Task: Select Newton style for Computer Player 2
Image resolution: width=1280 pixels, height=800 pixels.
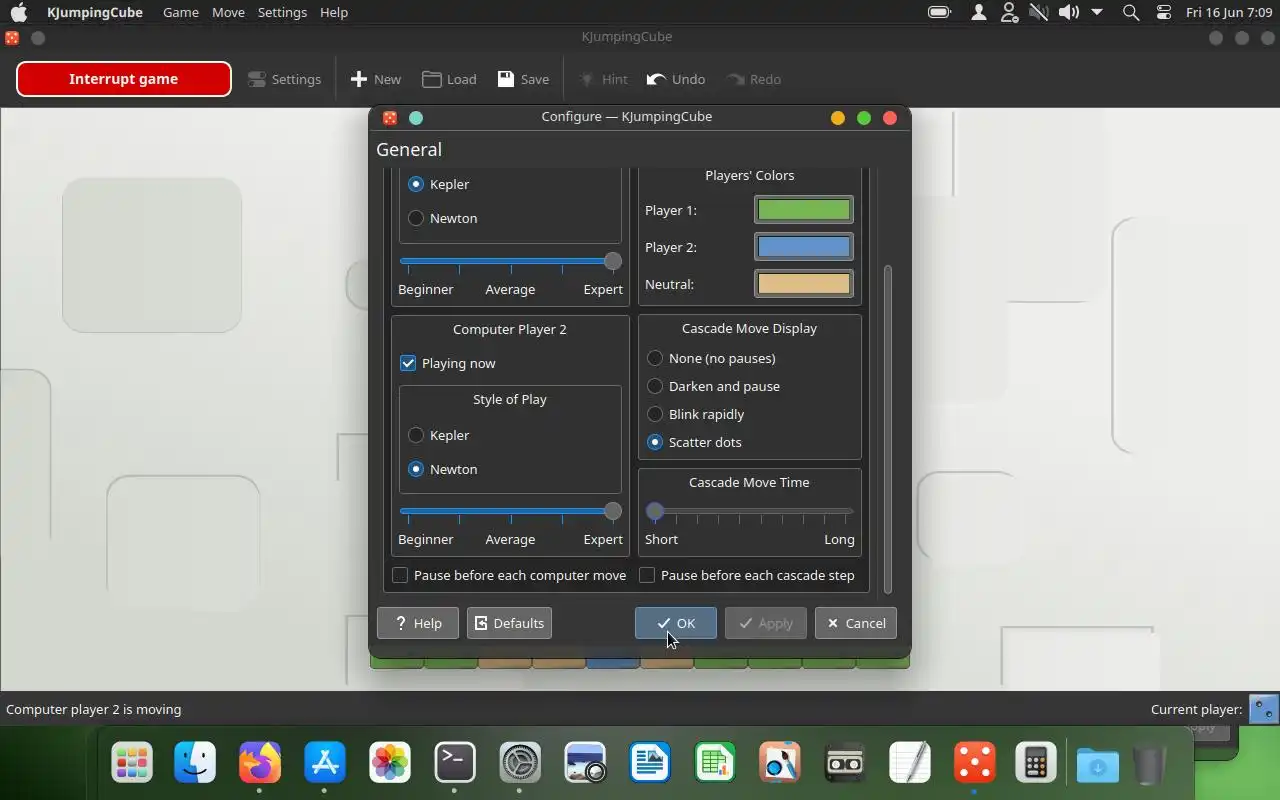Action: coord(443,469)
